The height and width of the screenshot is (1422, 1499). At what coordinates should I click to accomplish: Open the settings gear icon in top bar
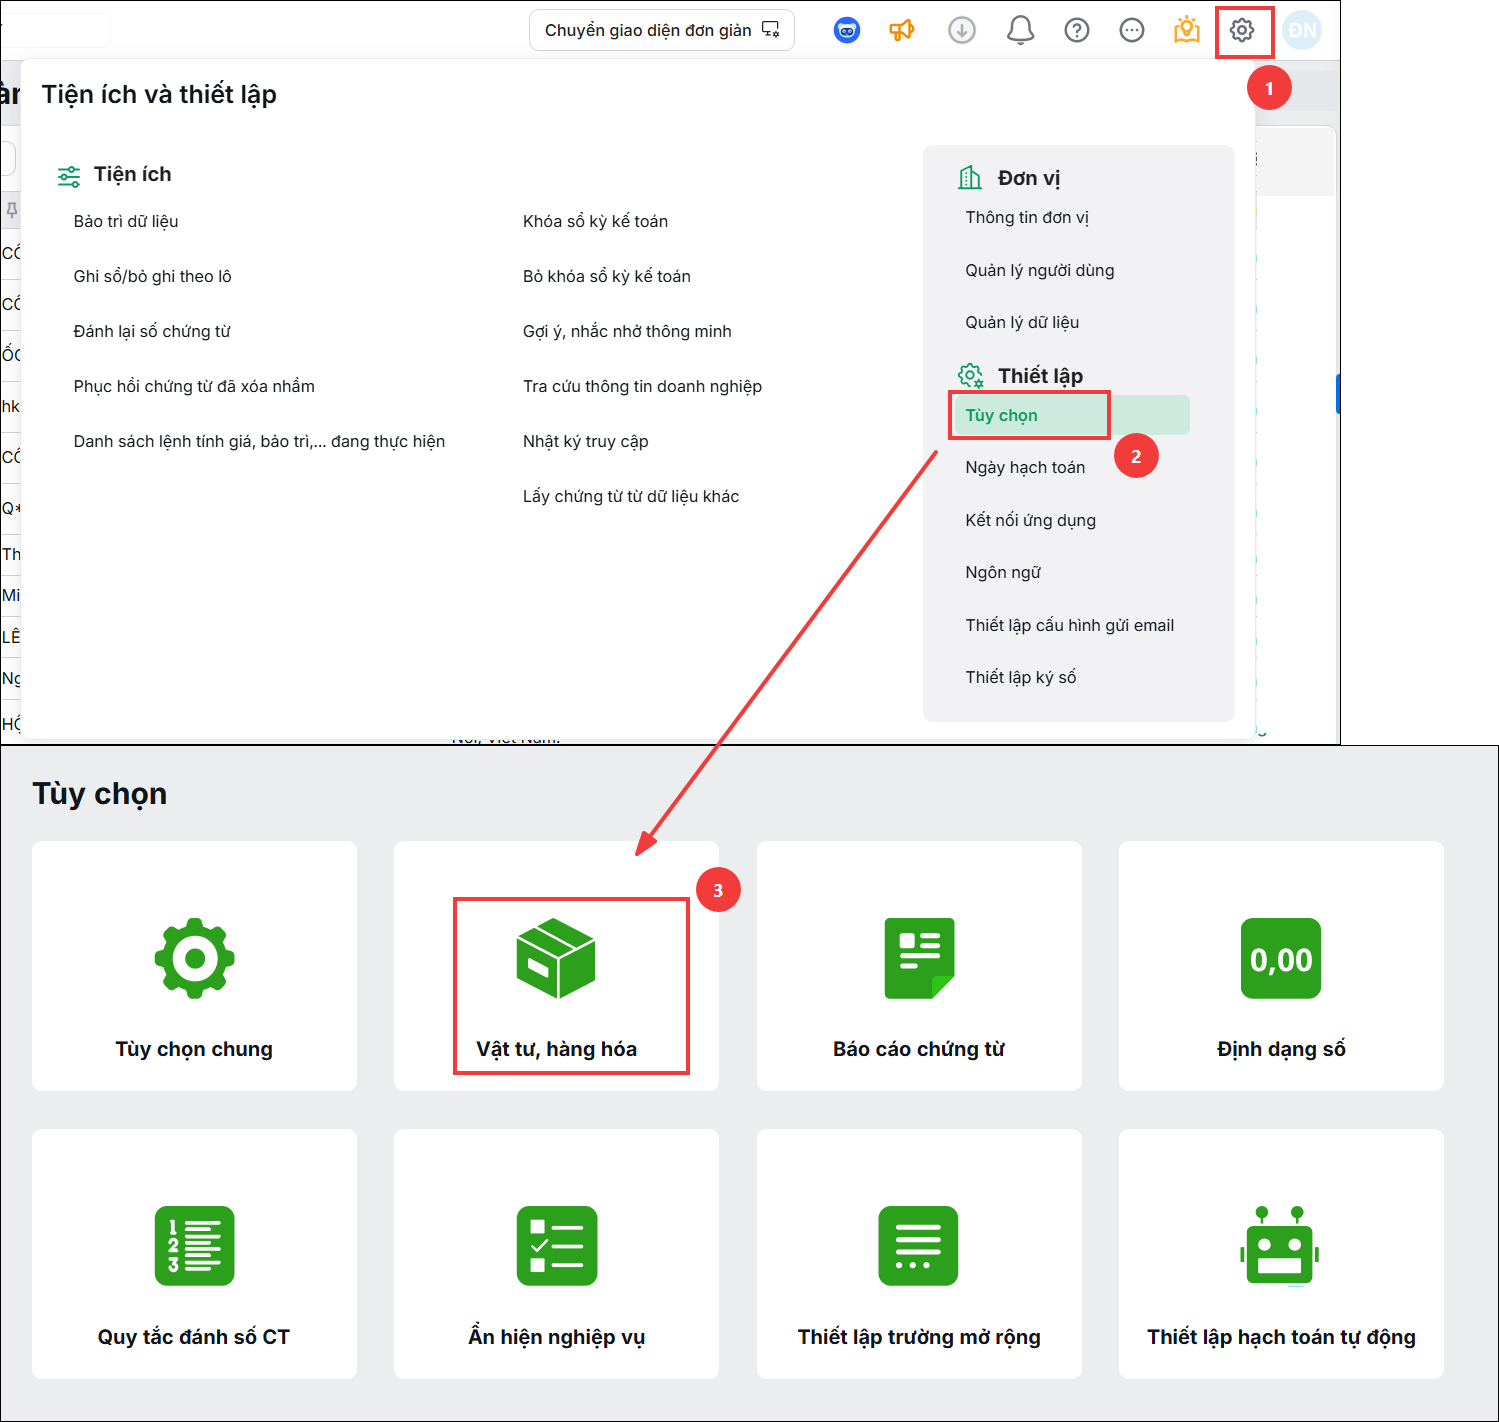1242,30
